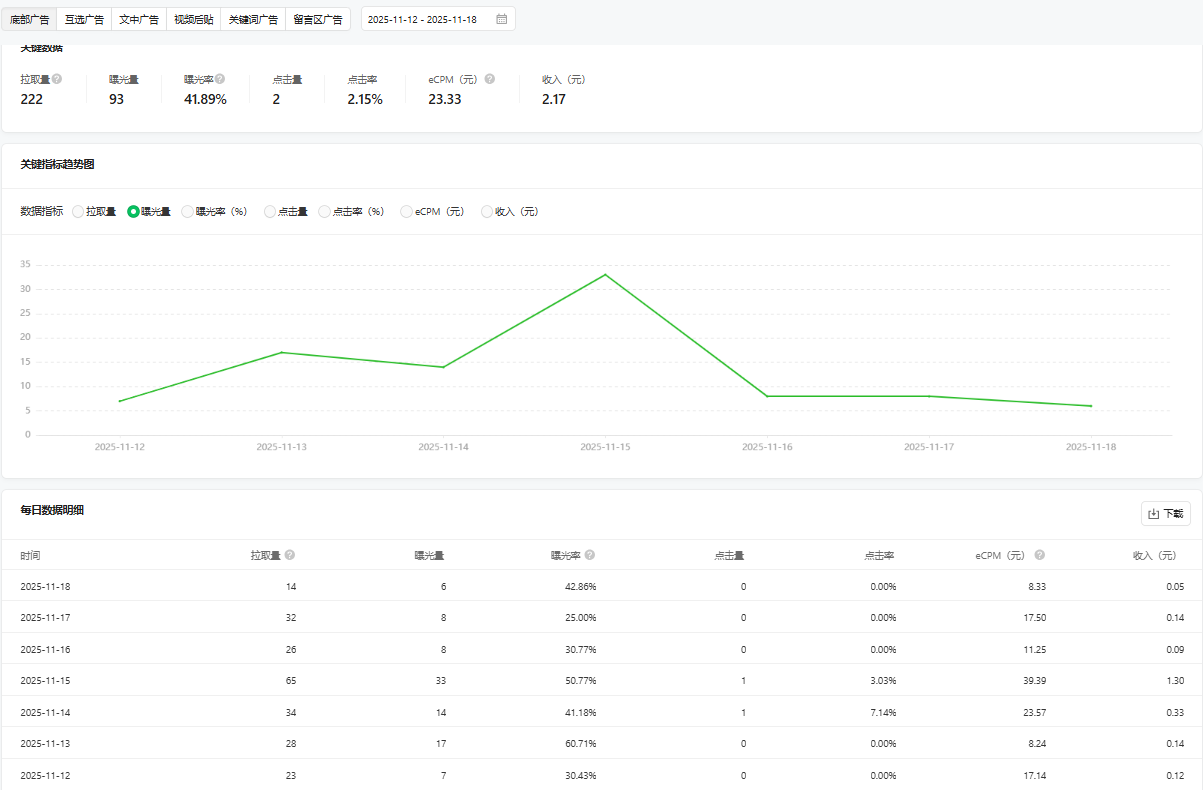The height and width of the screenshot is (790, 1203).
Task: Select the eCPM（元） chart metric radio
Action: coord(406,212)
